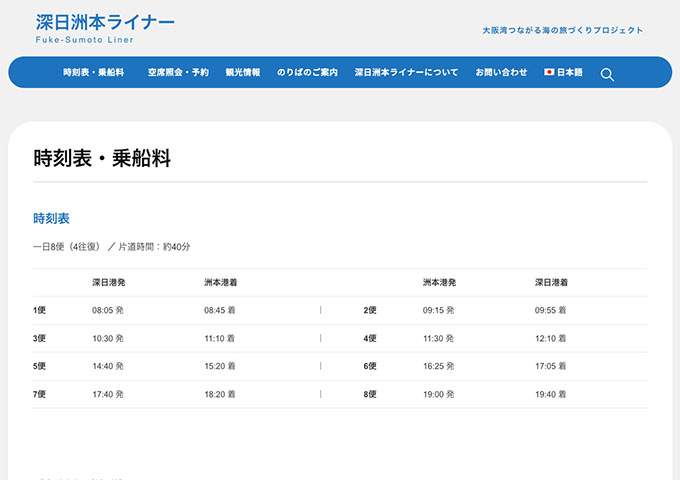Click the 洲本港発 column header
The height and width of the screenshot is (480, 680).
click(439, 283)
